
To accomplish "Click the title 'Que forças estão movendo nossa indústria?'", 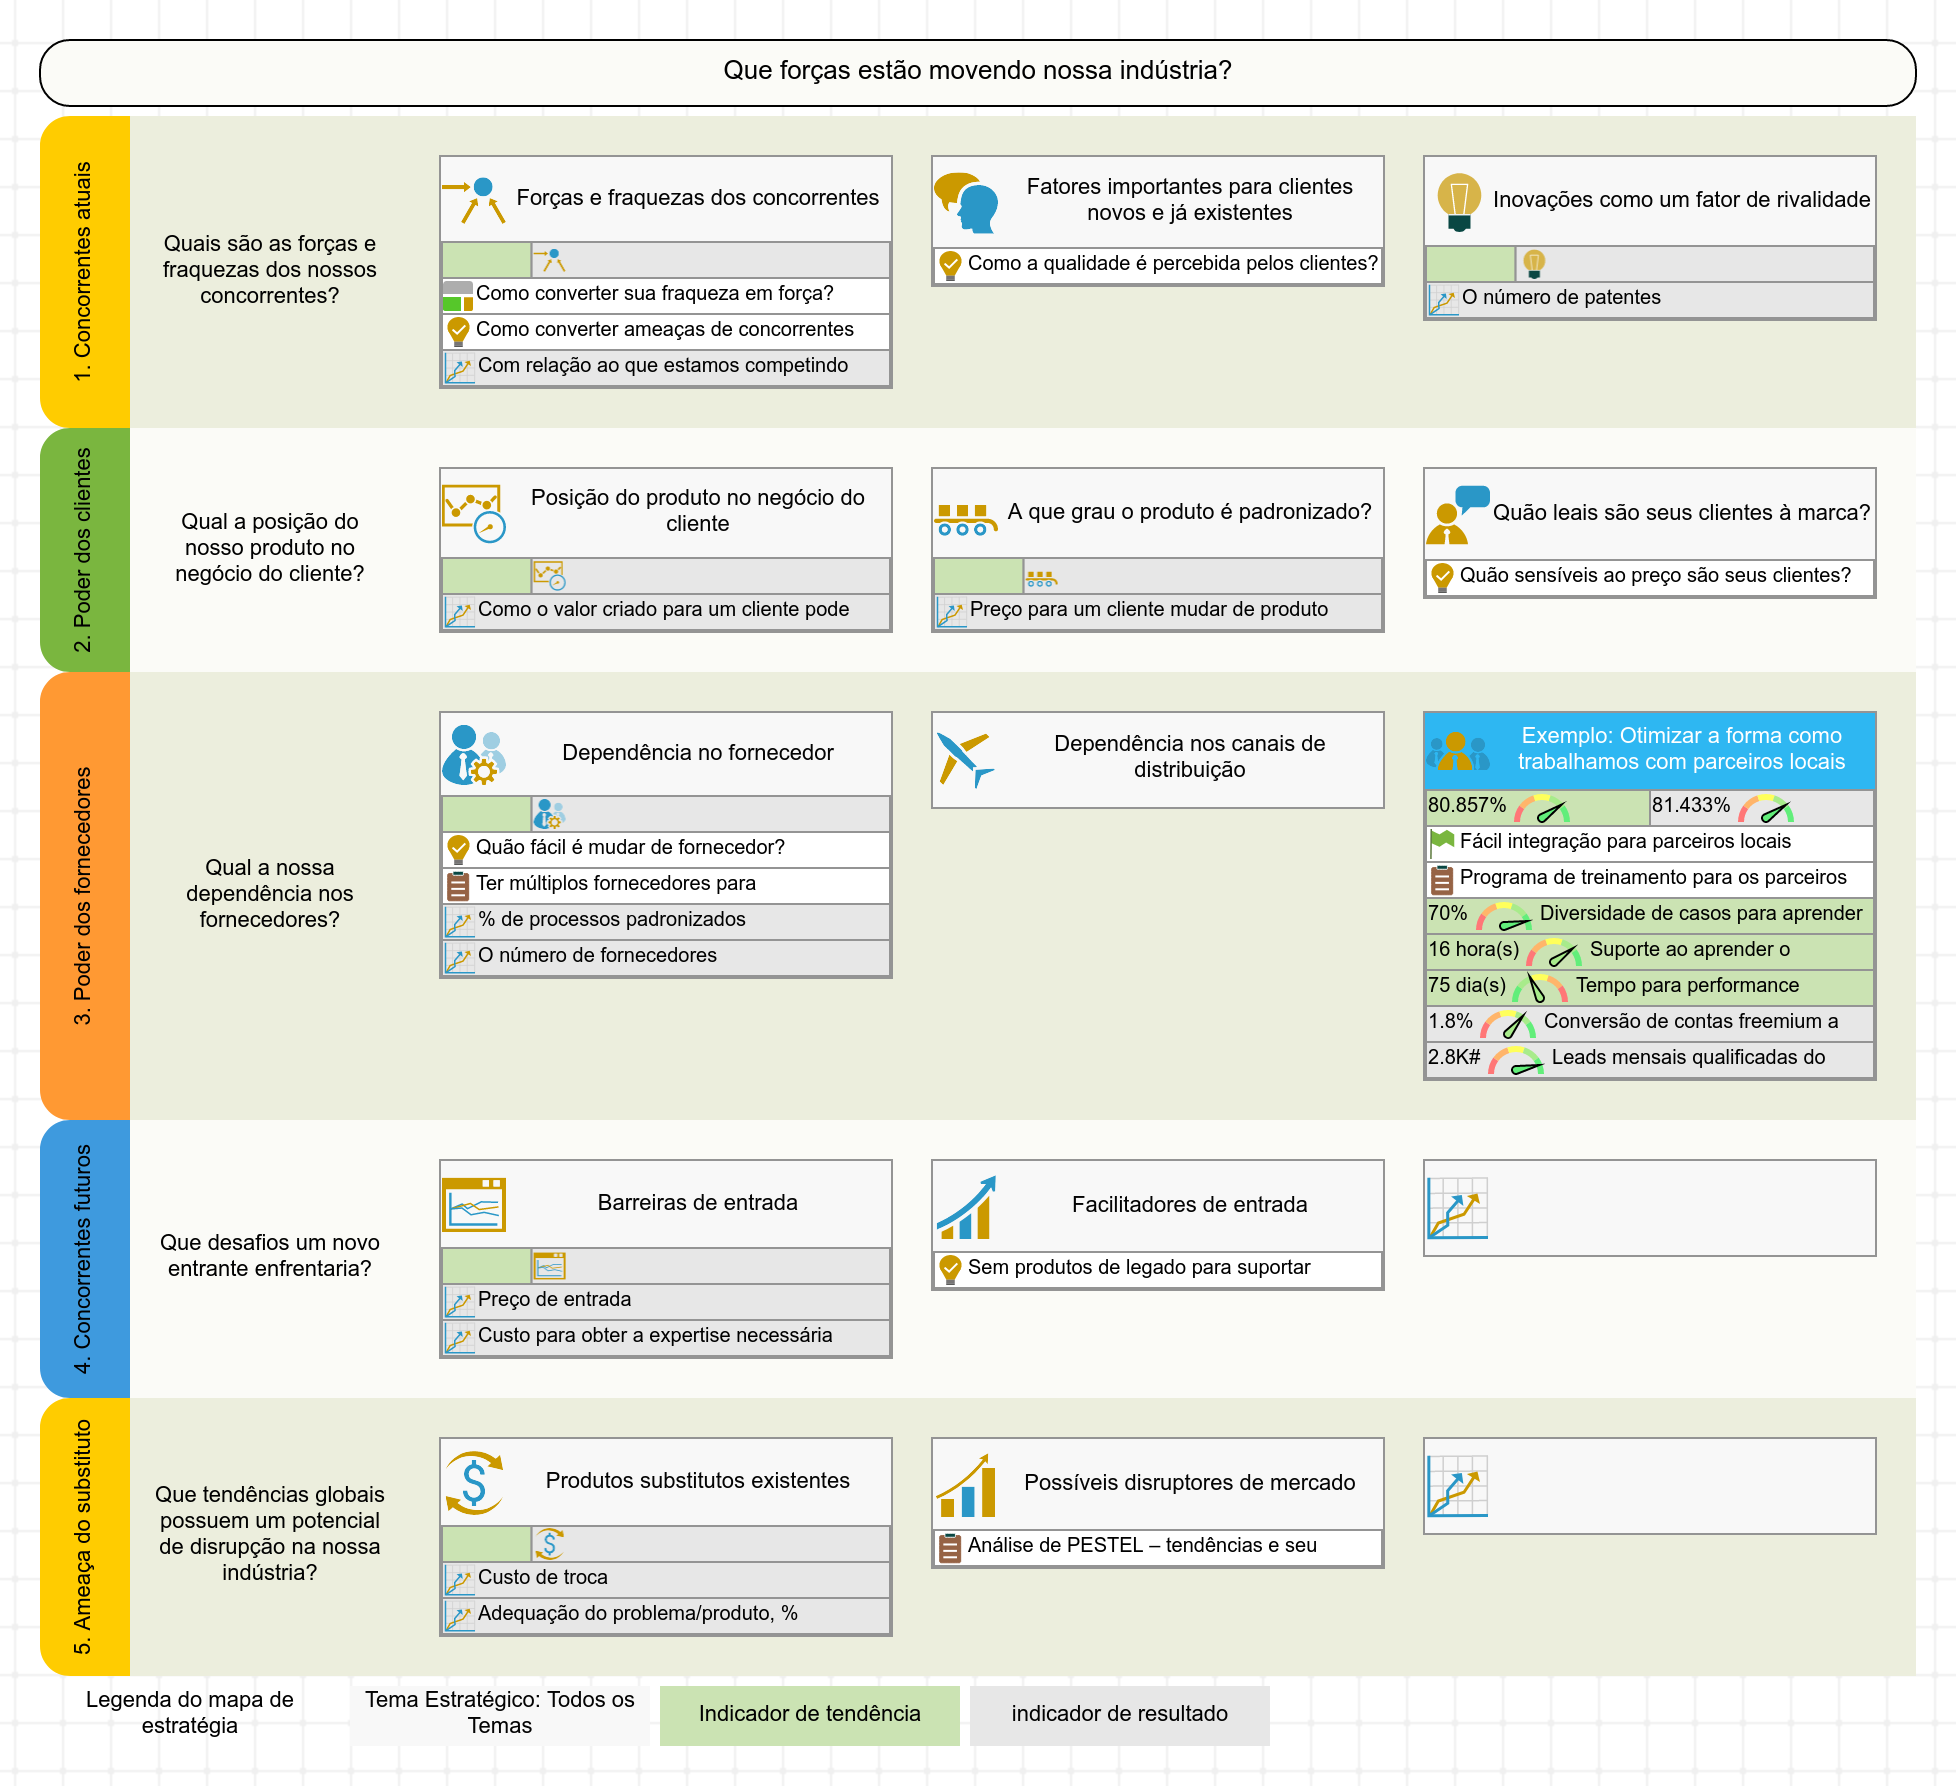I will (x=978, y=72).
